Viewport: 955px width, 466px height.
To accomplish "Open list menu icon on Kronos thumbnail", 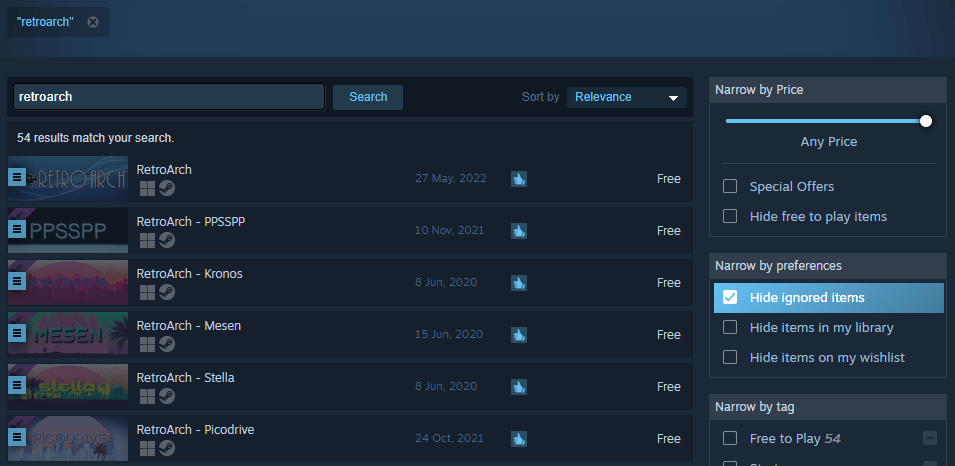I will pos(16,281).
